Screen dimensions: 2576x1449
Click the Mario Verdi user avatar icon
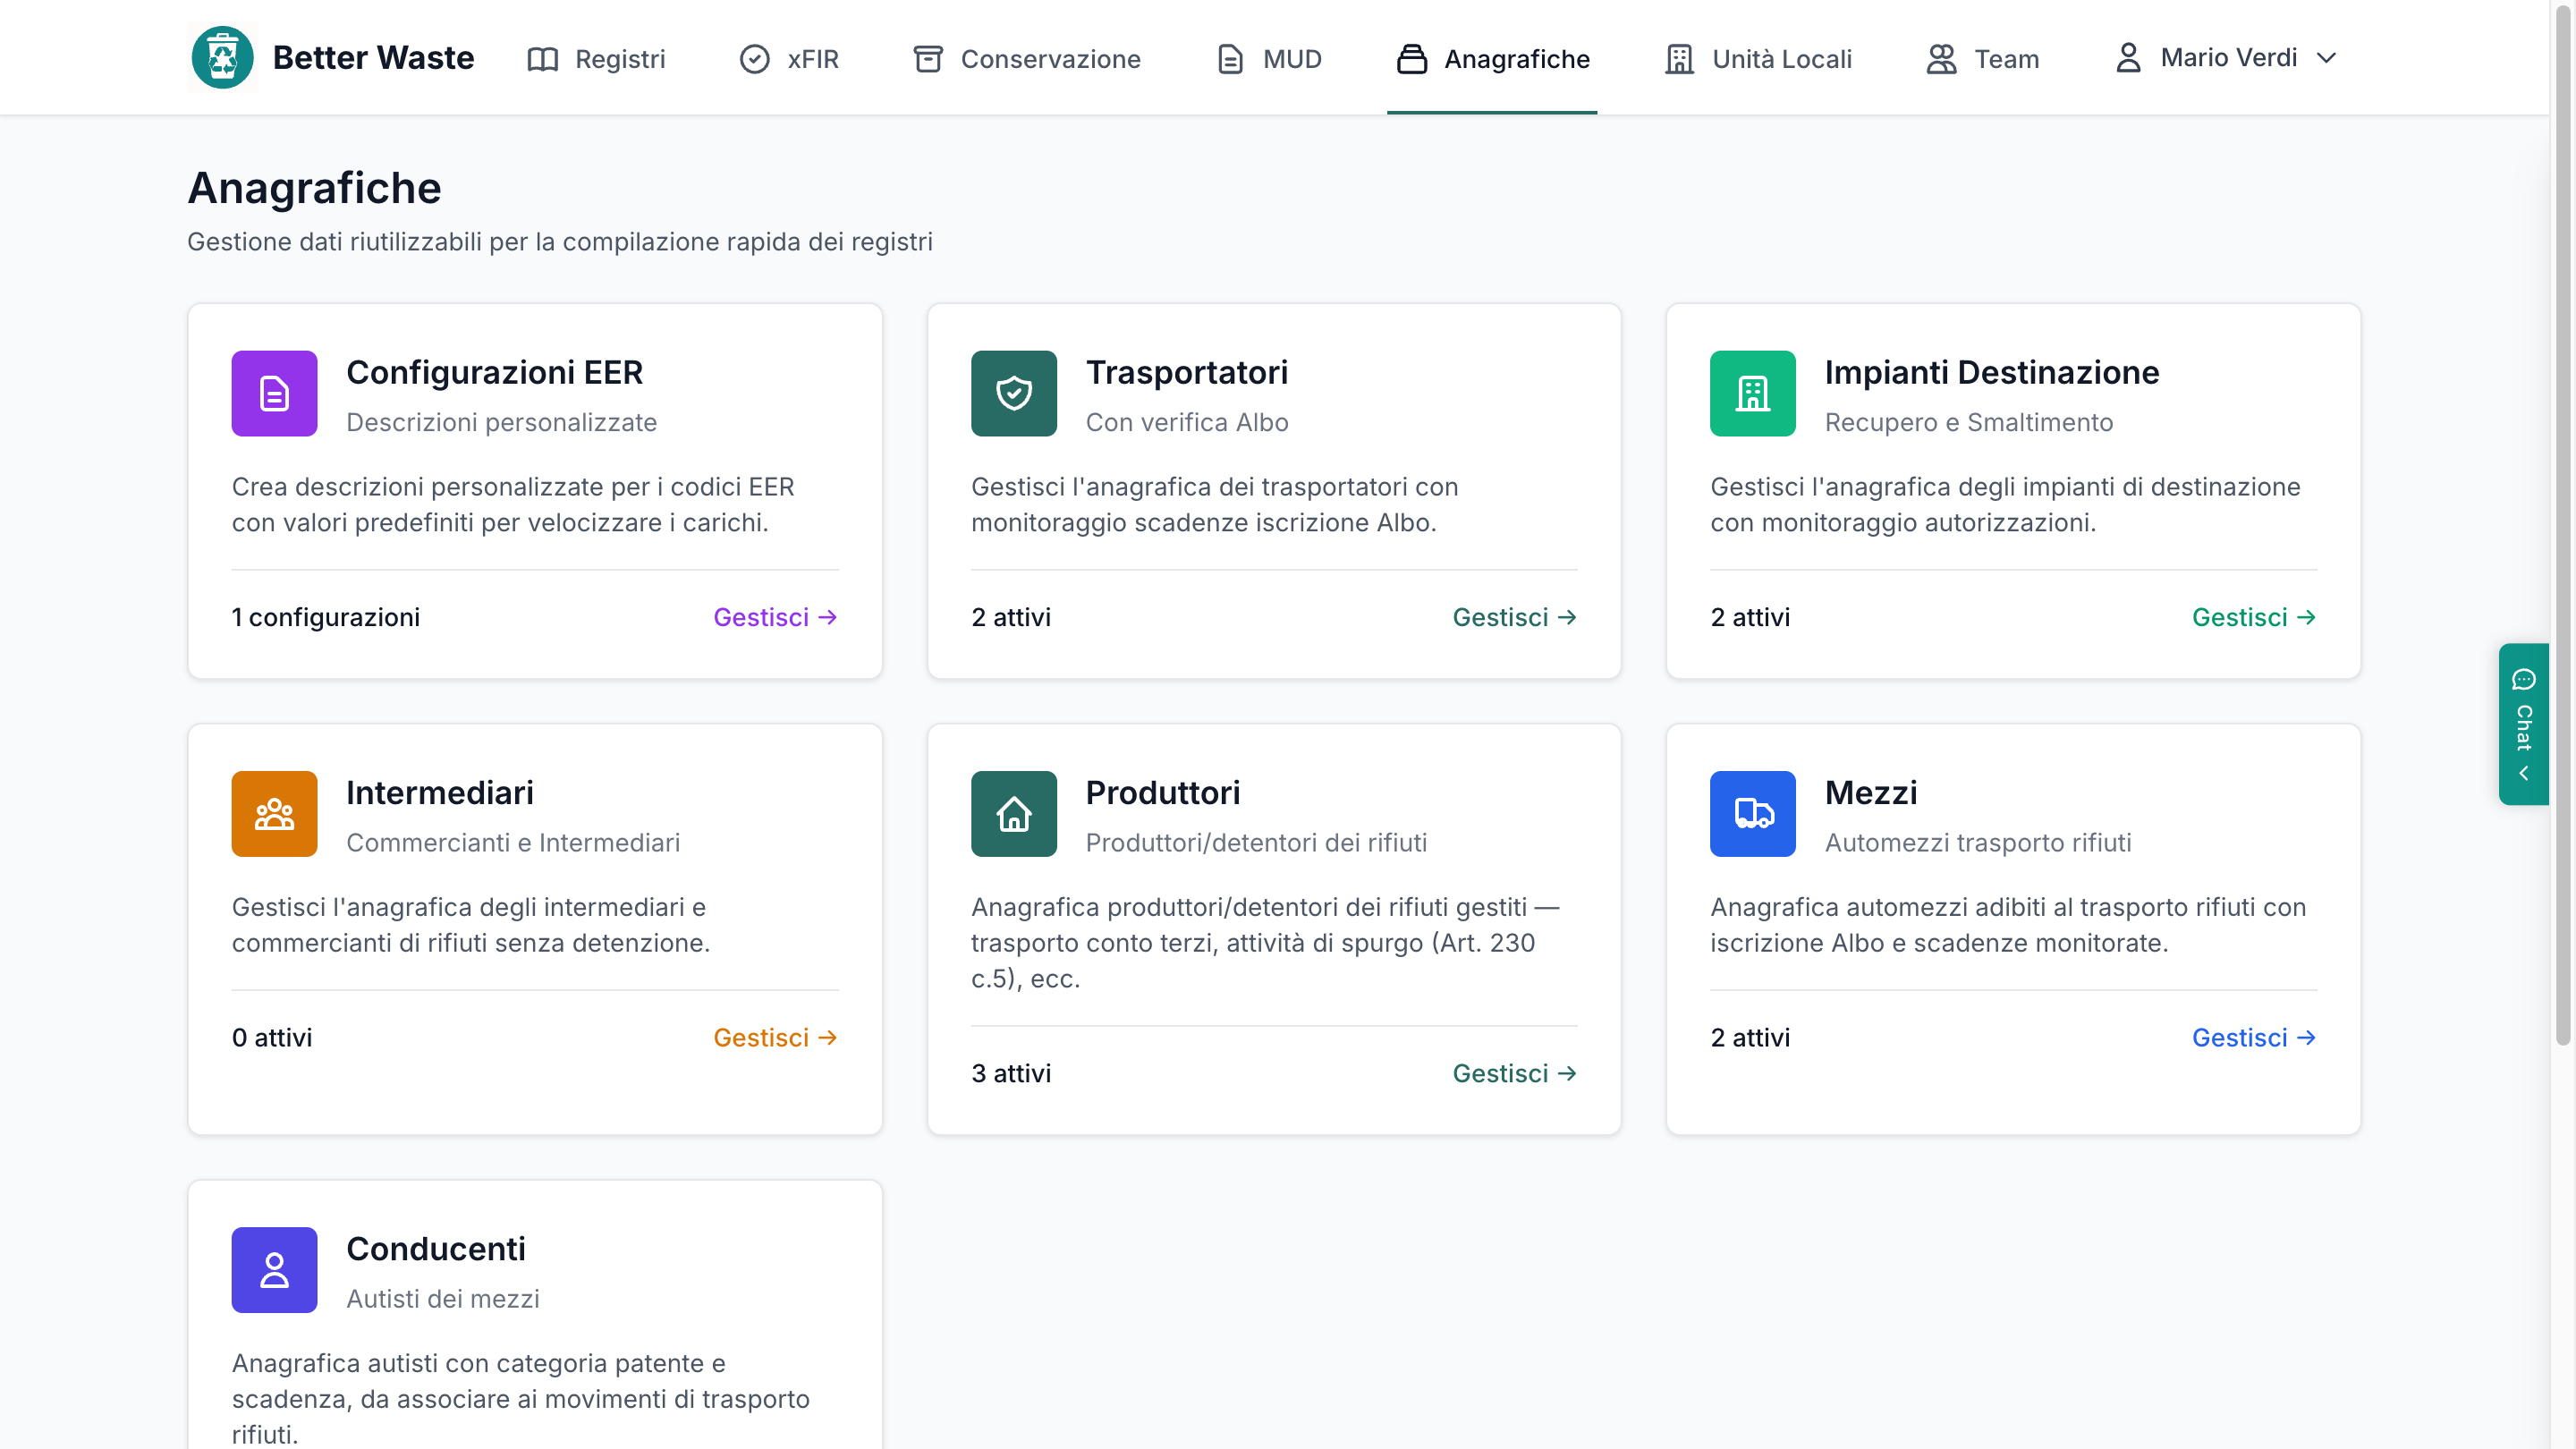point(2128,58)
